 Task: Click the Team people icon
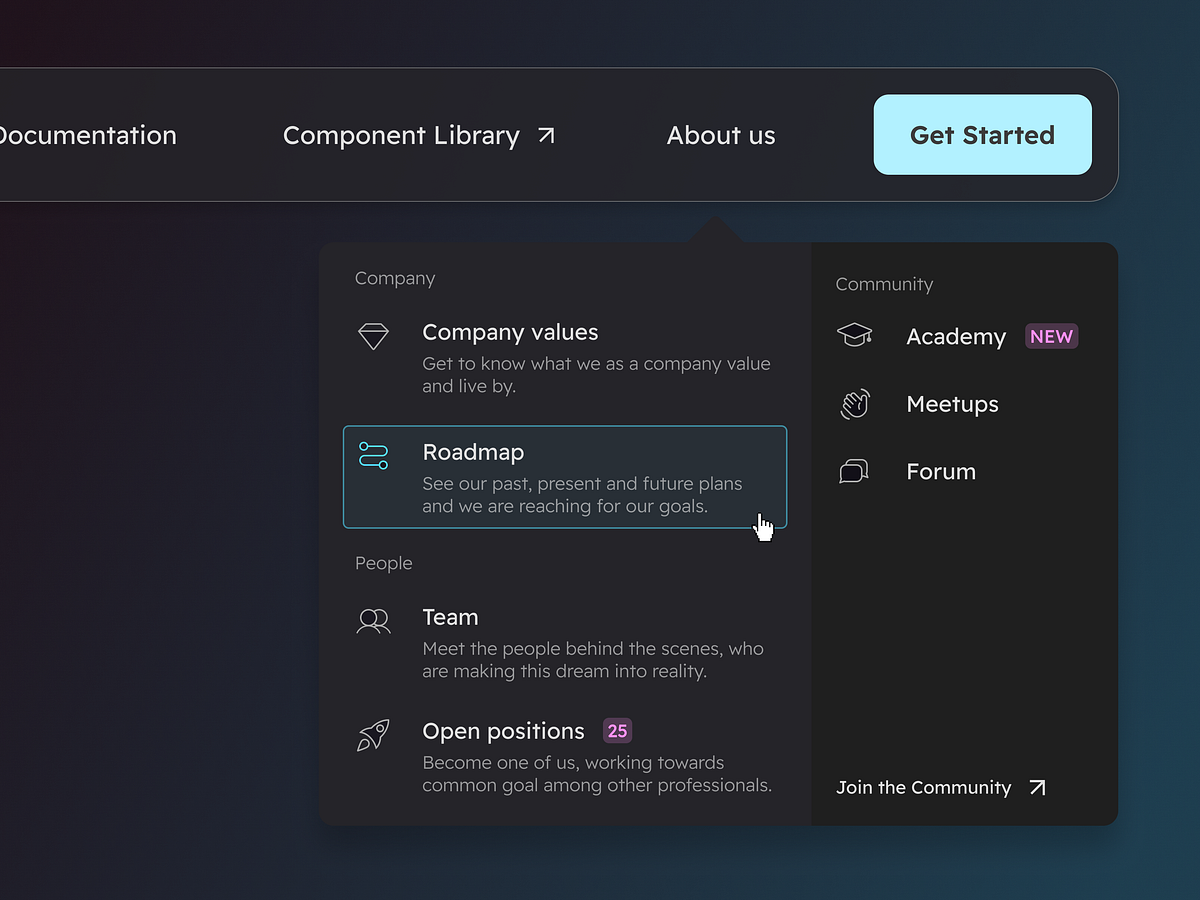(373, 621)
